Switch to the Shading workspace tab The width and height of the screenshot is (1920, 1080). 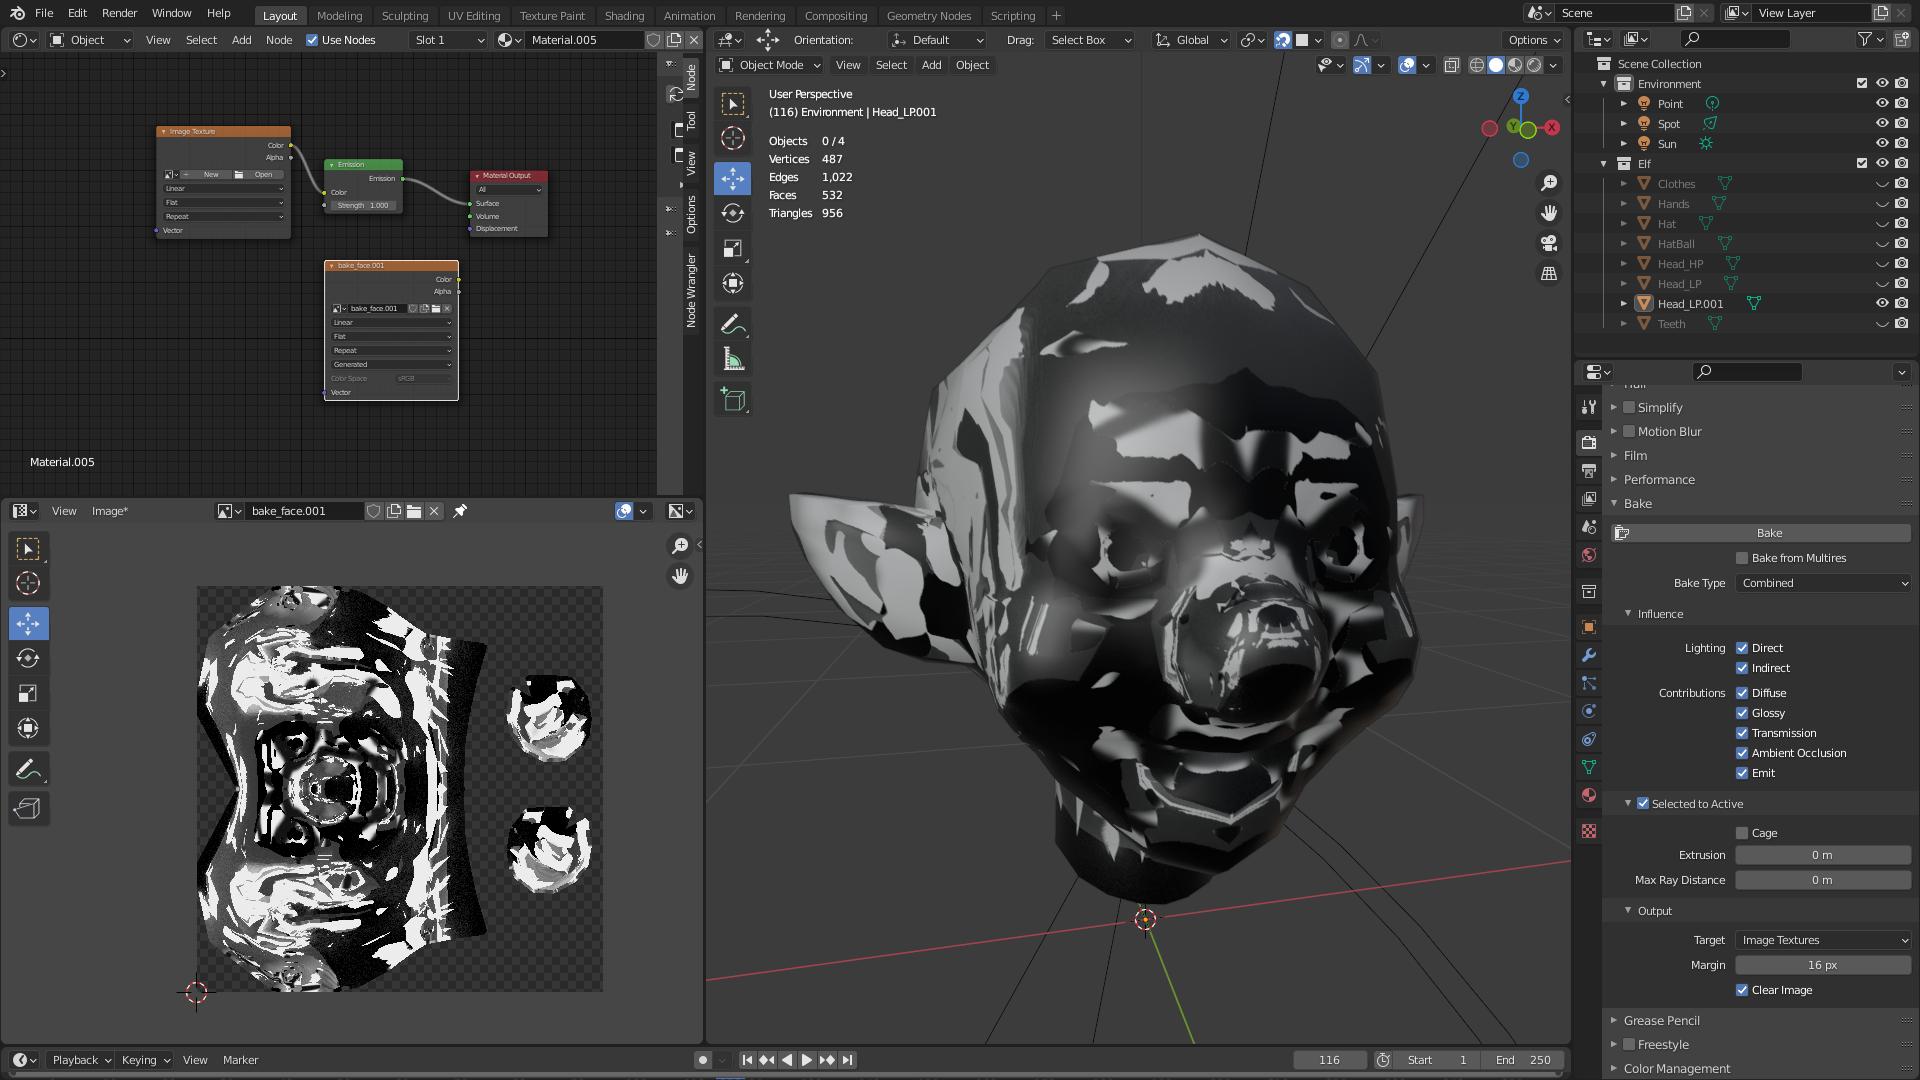coord(624,15)
